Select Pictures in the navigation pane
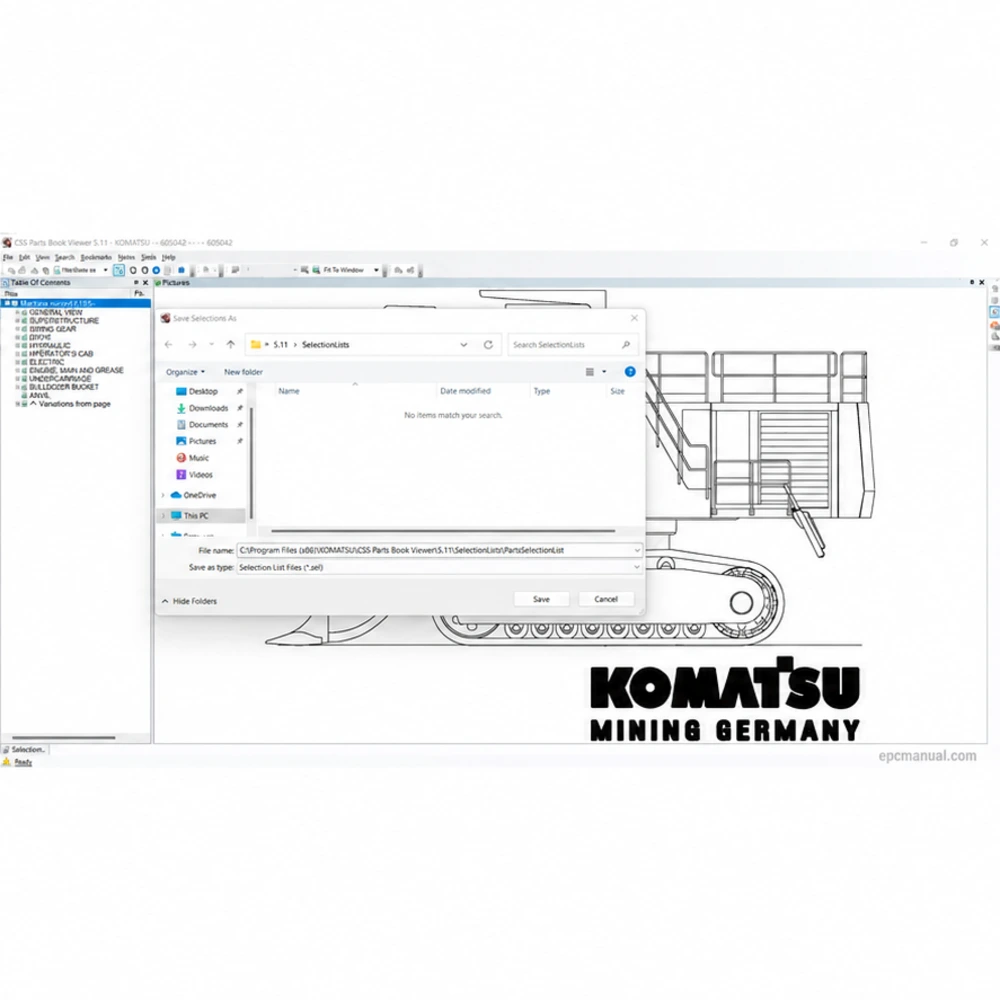 click(x=202, y=441)
